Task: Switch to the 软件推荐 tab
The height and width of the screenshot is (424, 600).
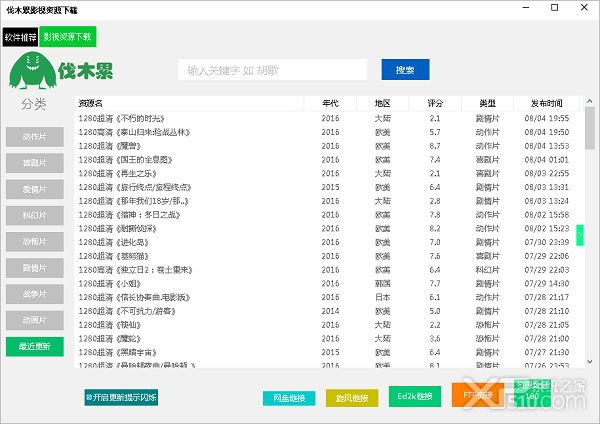Action: tap(20, 37)
